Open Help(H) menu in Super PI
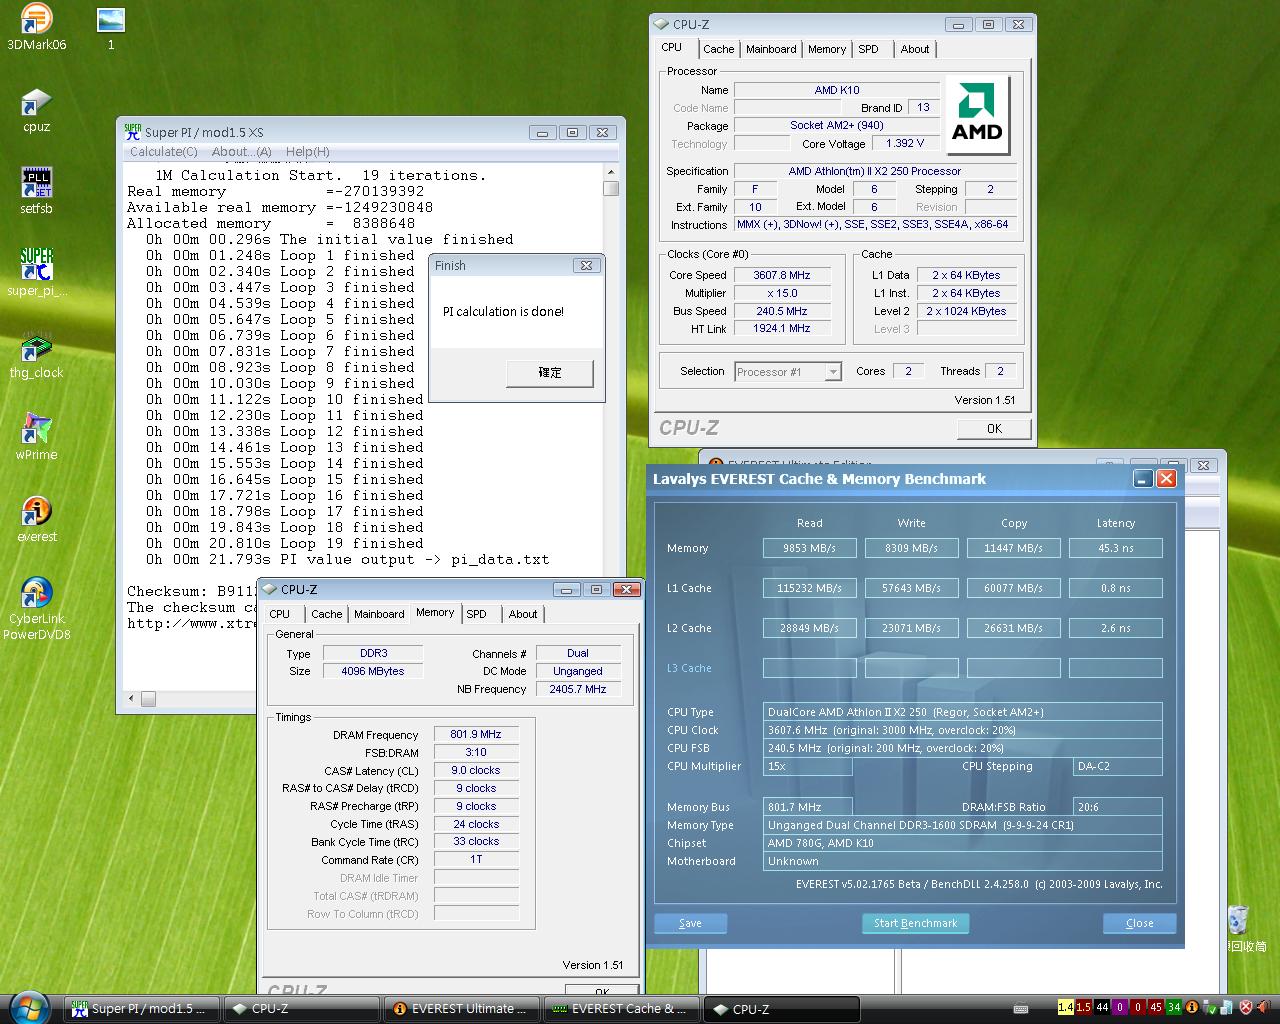This screenshot has height=1024, width=1280. pyautogui.click(x=307, y=152)
